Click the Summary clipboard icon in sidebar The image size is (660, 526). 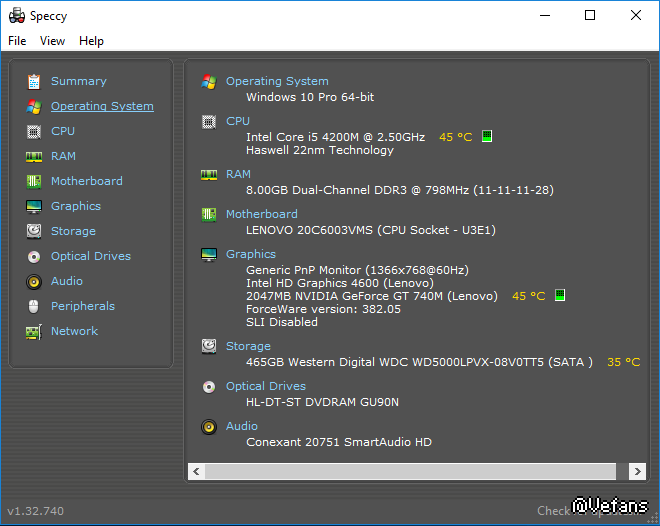coord(34,82)
